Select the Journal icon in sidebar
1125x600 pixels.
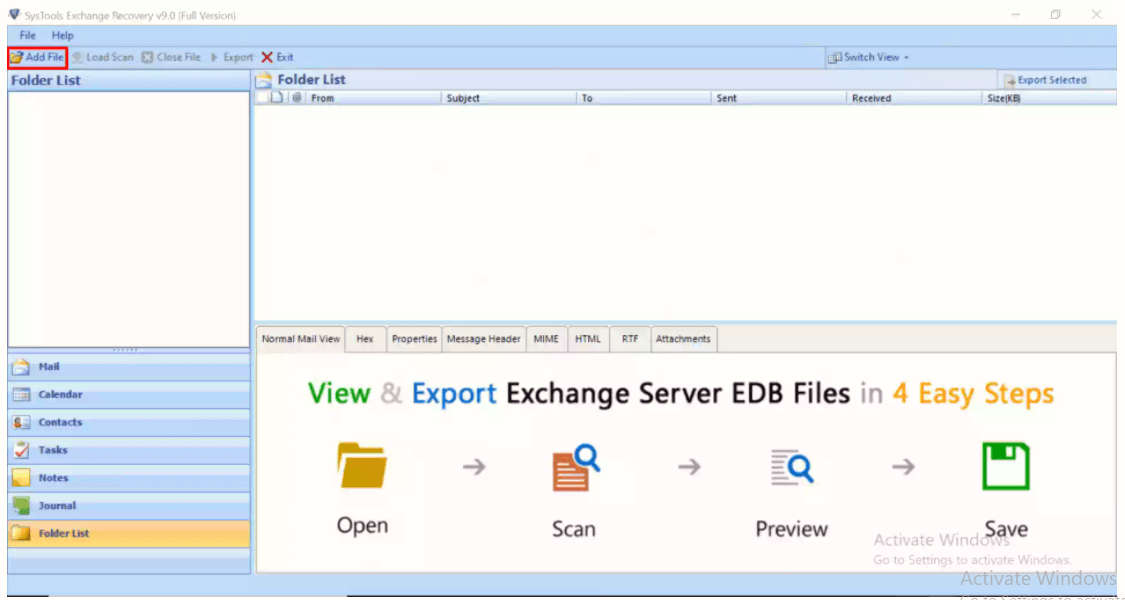click(x=21, y=506)
